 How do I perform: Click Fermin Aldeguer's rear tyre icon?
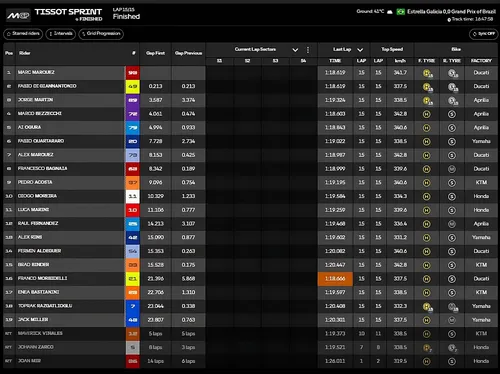point(452,252)
